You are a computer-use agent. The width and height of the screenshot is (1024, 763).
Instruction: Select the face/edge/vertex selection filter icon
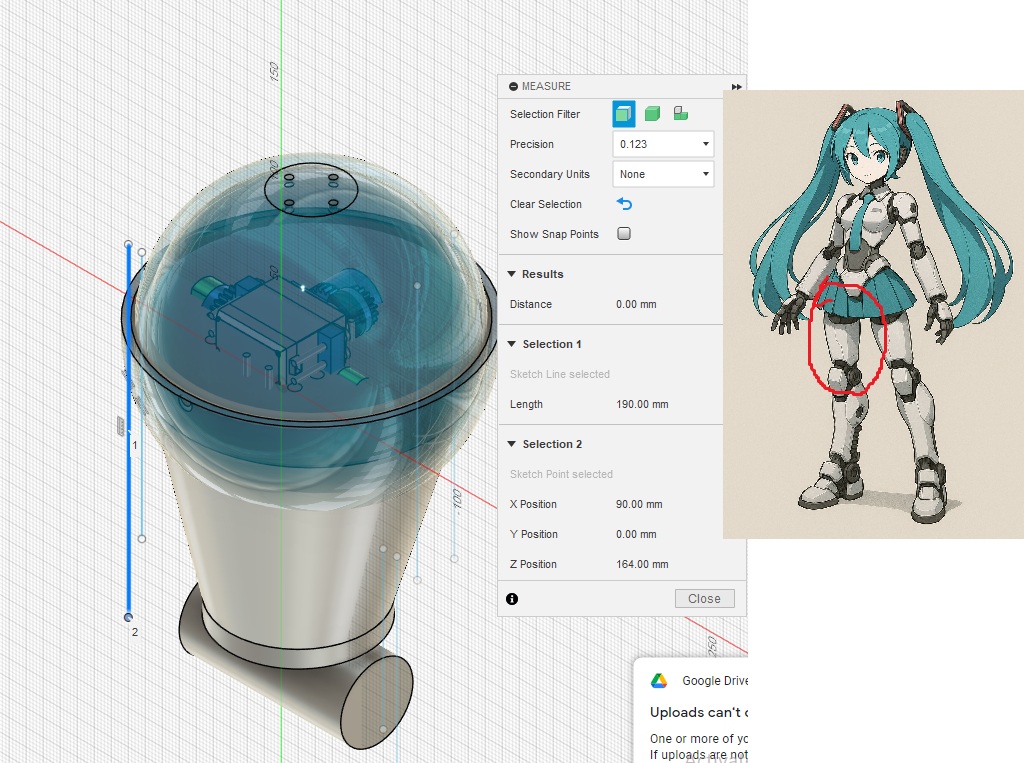coord(624,114)
